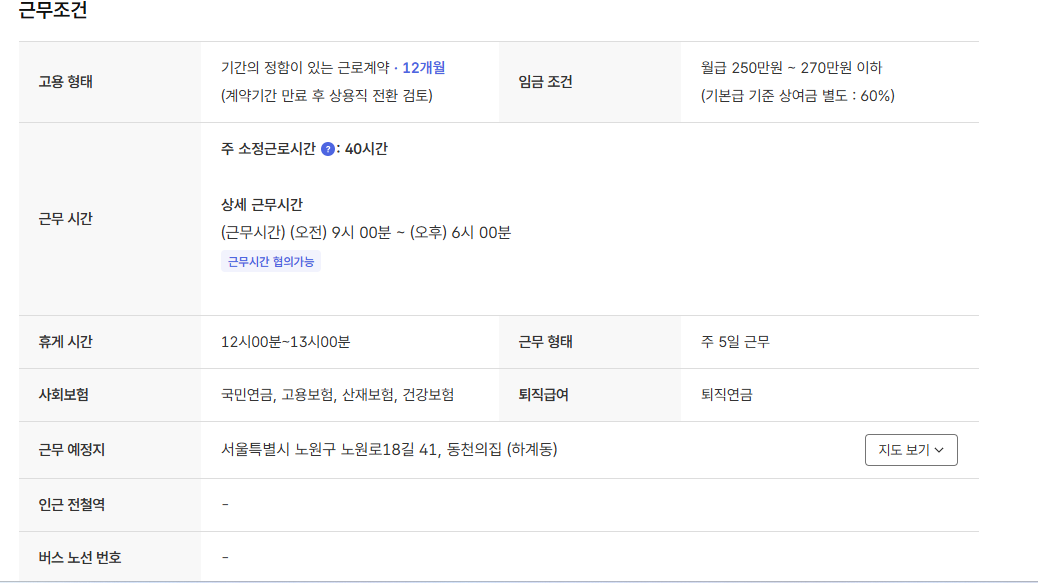1038x583 pixels.
Task: Click the 12시00분~13시00분 break time text
Action: coord(286,342)
